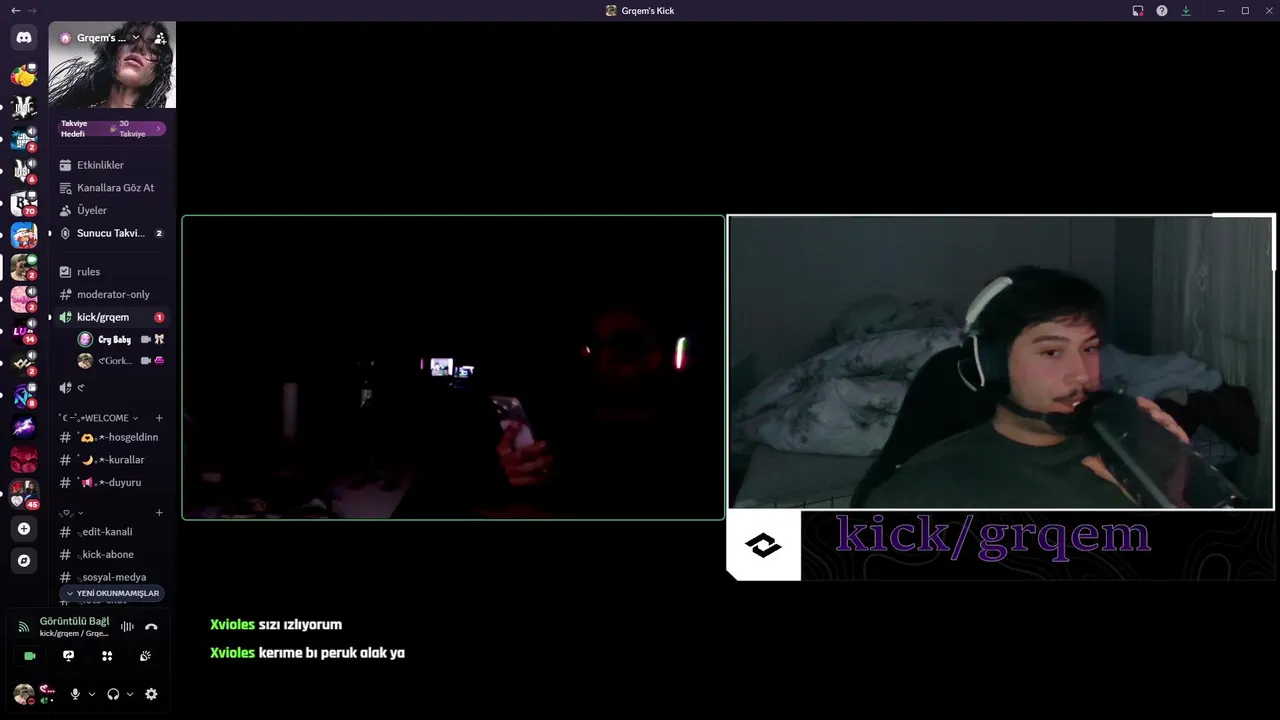Open the sosyal-medya channel
This screenshot has width=1280, height=720.
112,577
